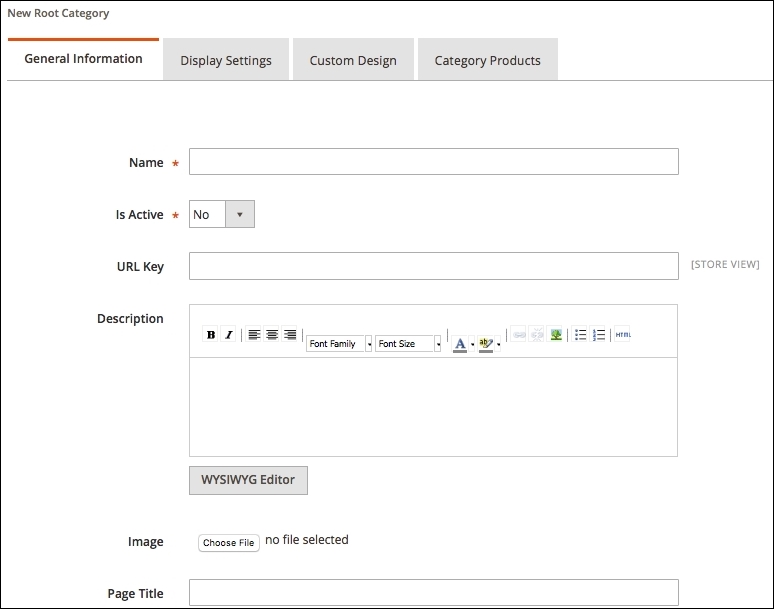The image size is (774, 609).
Task: Insert a numbered list
Action: click(598, 335)
